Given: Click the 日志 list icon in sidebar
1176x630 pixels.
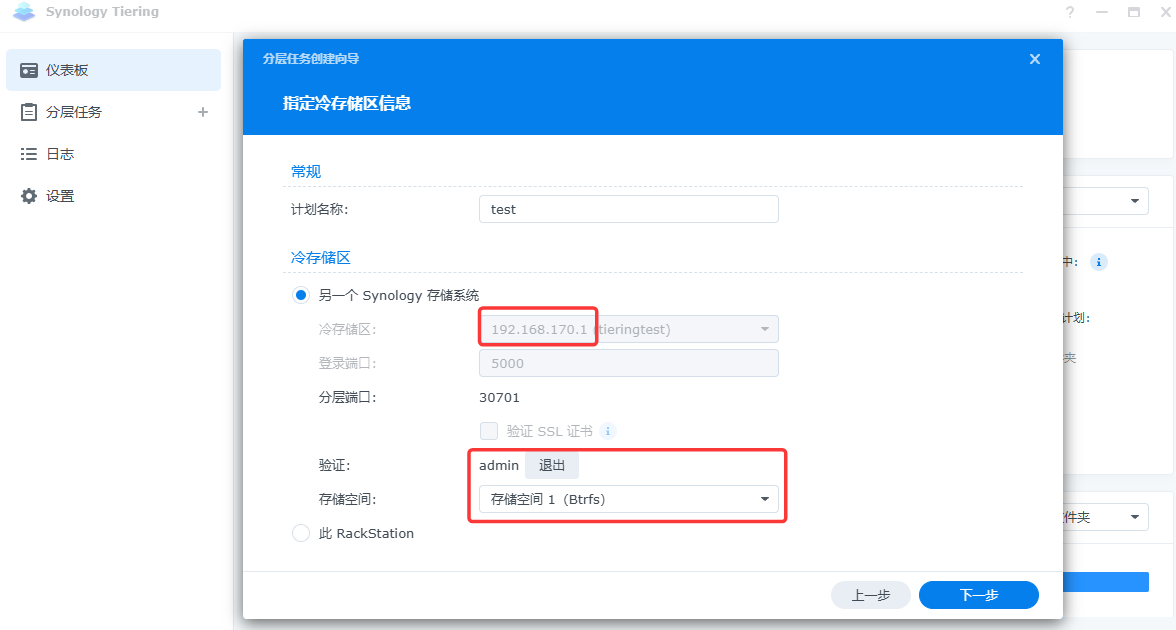Looking at the screenshot, I should 29,154.
